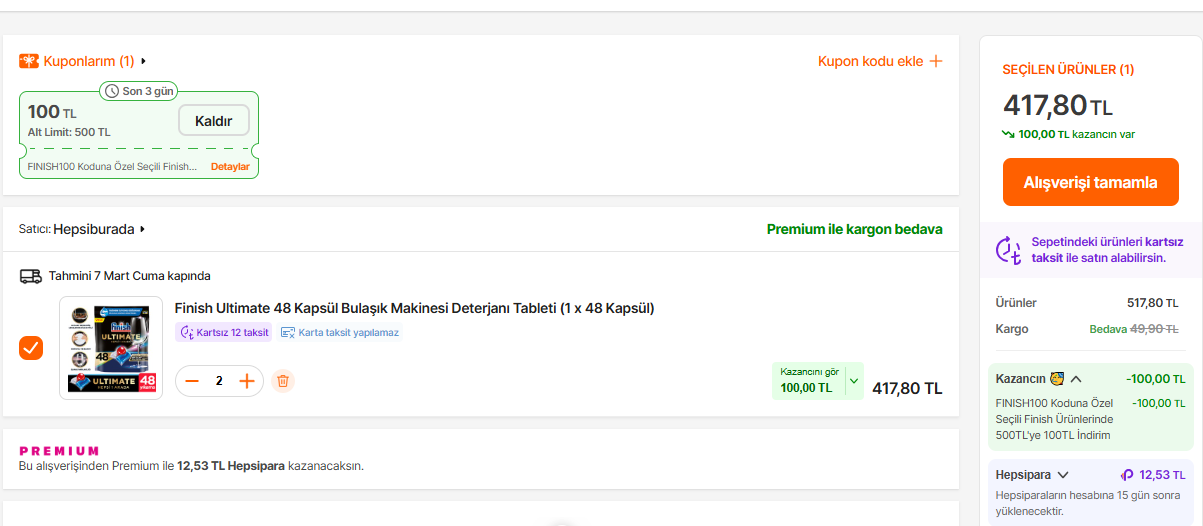Open the Finish Ultimate 48 Kapsül product title
The width and height of the screenshot is (1203, 526).
click(x=414, y=308)
